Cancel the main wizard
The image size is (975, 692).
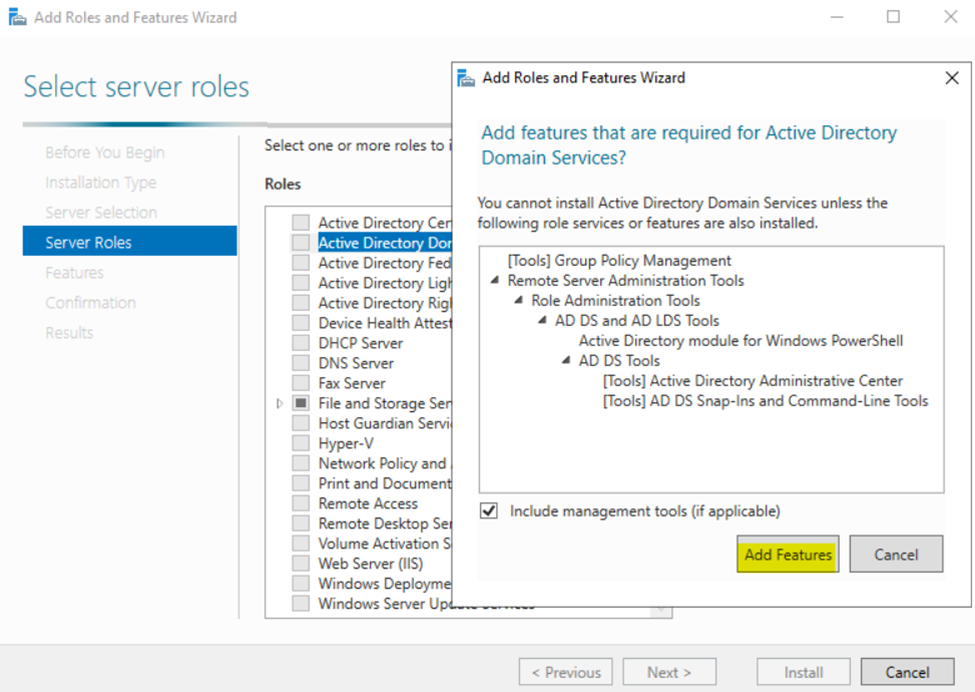907,672
